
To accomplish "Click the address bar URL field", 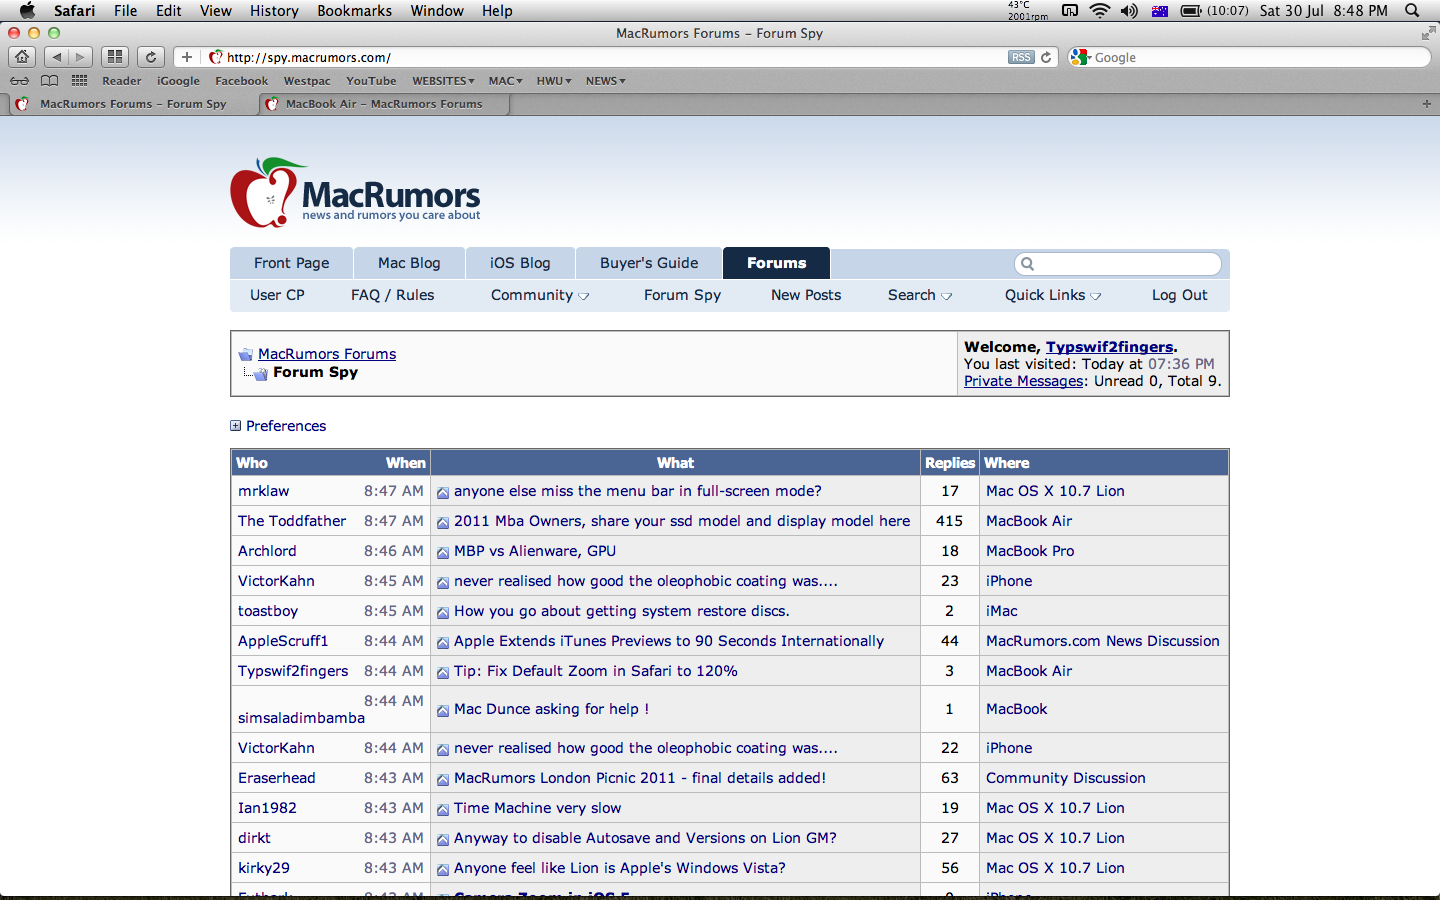I will [x=615, y=57].
